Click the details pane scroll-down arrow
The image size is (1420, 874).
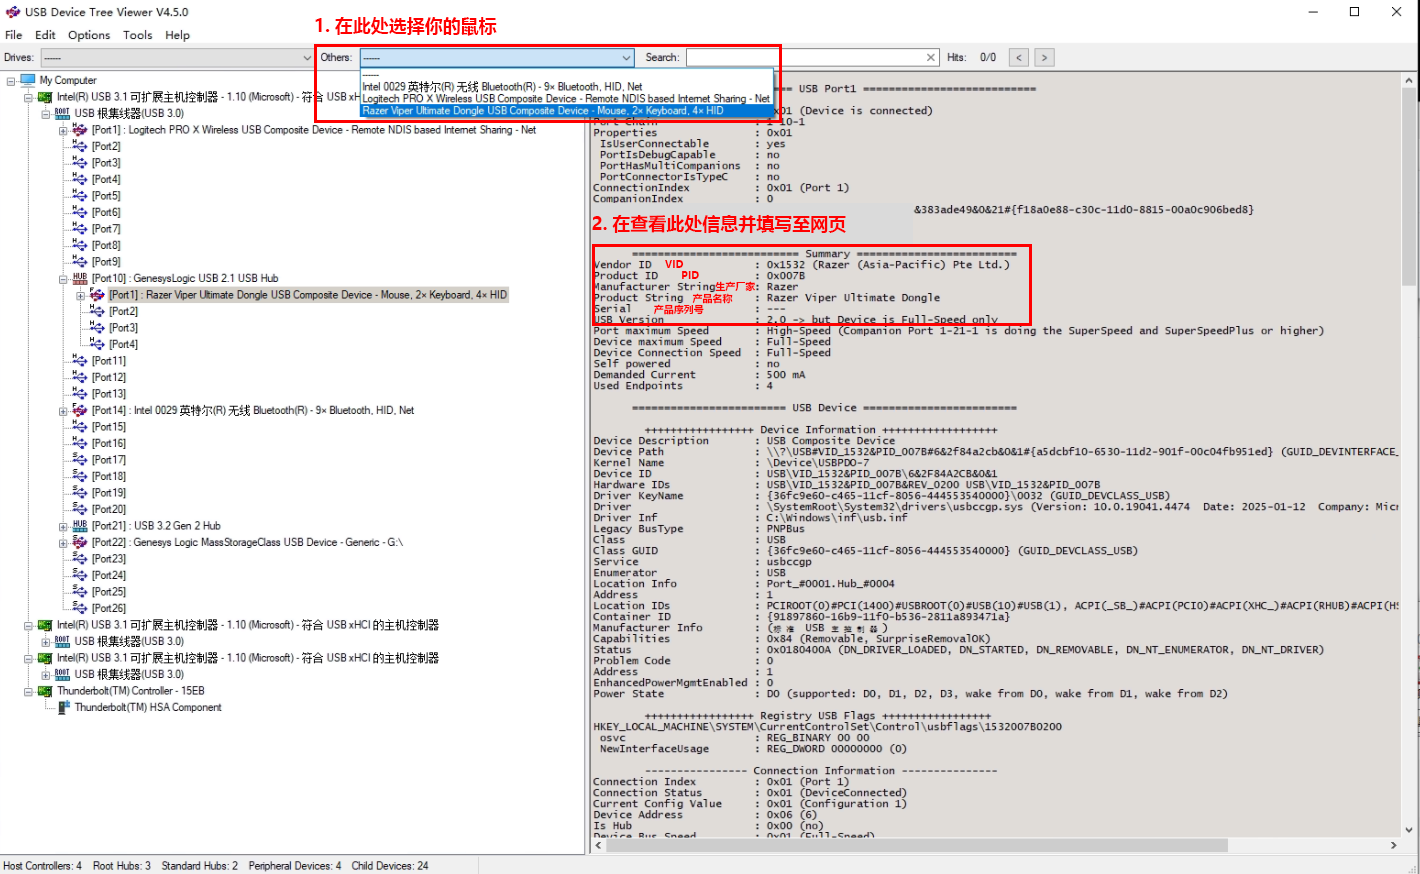(1409, 829)
